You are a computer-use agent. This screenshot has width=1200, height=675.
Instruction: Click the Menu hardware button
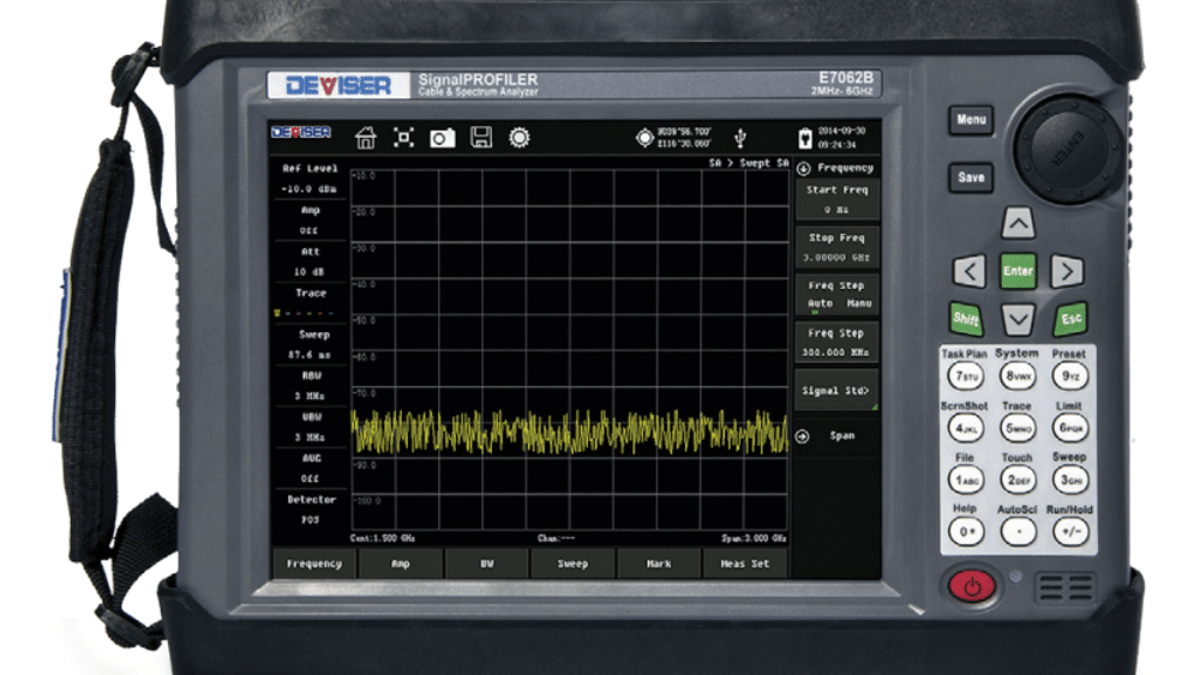point(970,120)
